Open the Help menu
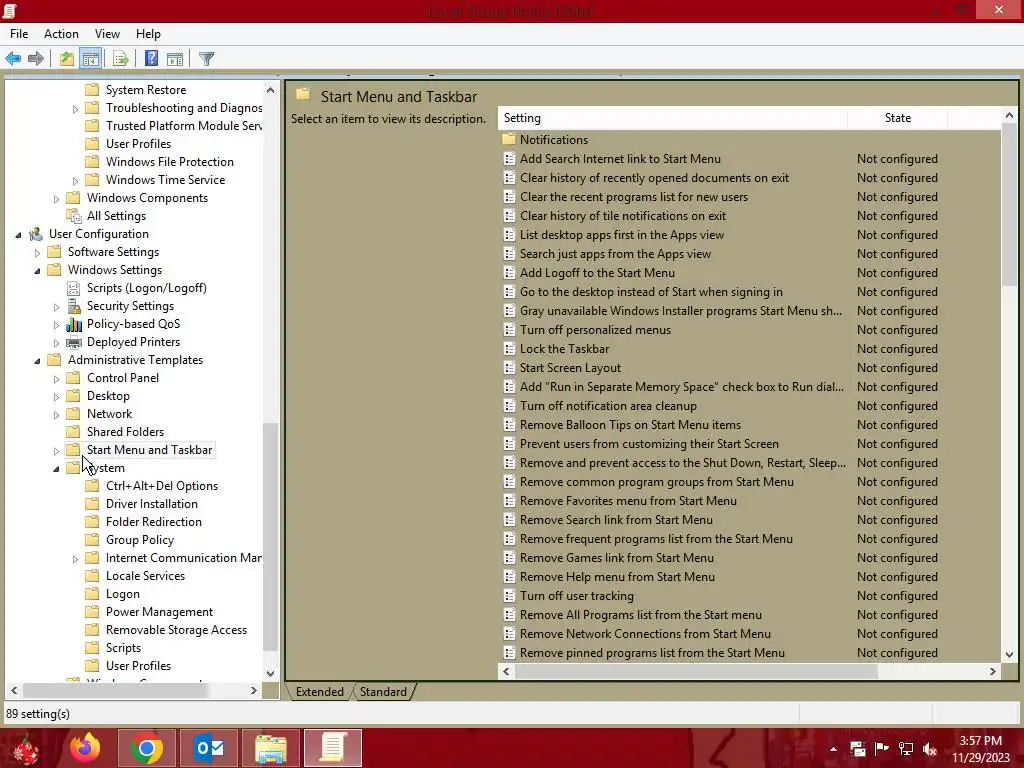 [x=148, y=34]
